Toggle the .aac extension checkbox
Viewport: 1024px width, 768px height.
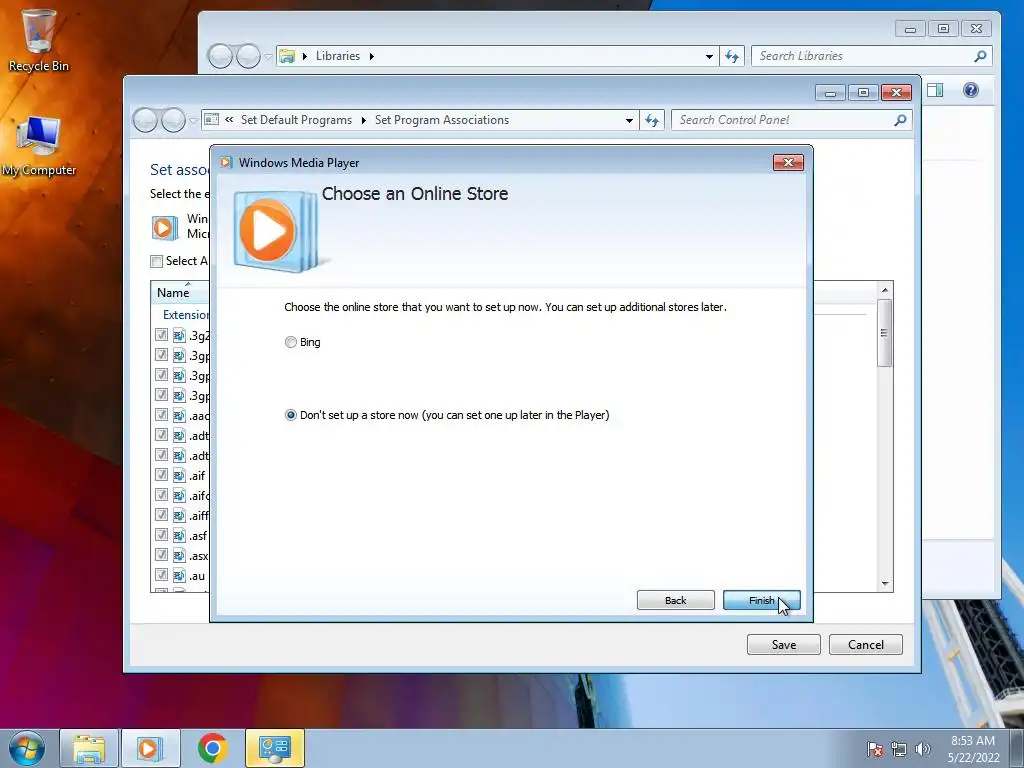pos(161,415)
